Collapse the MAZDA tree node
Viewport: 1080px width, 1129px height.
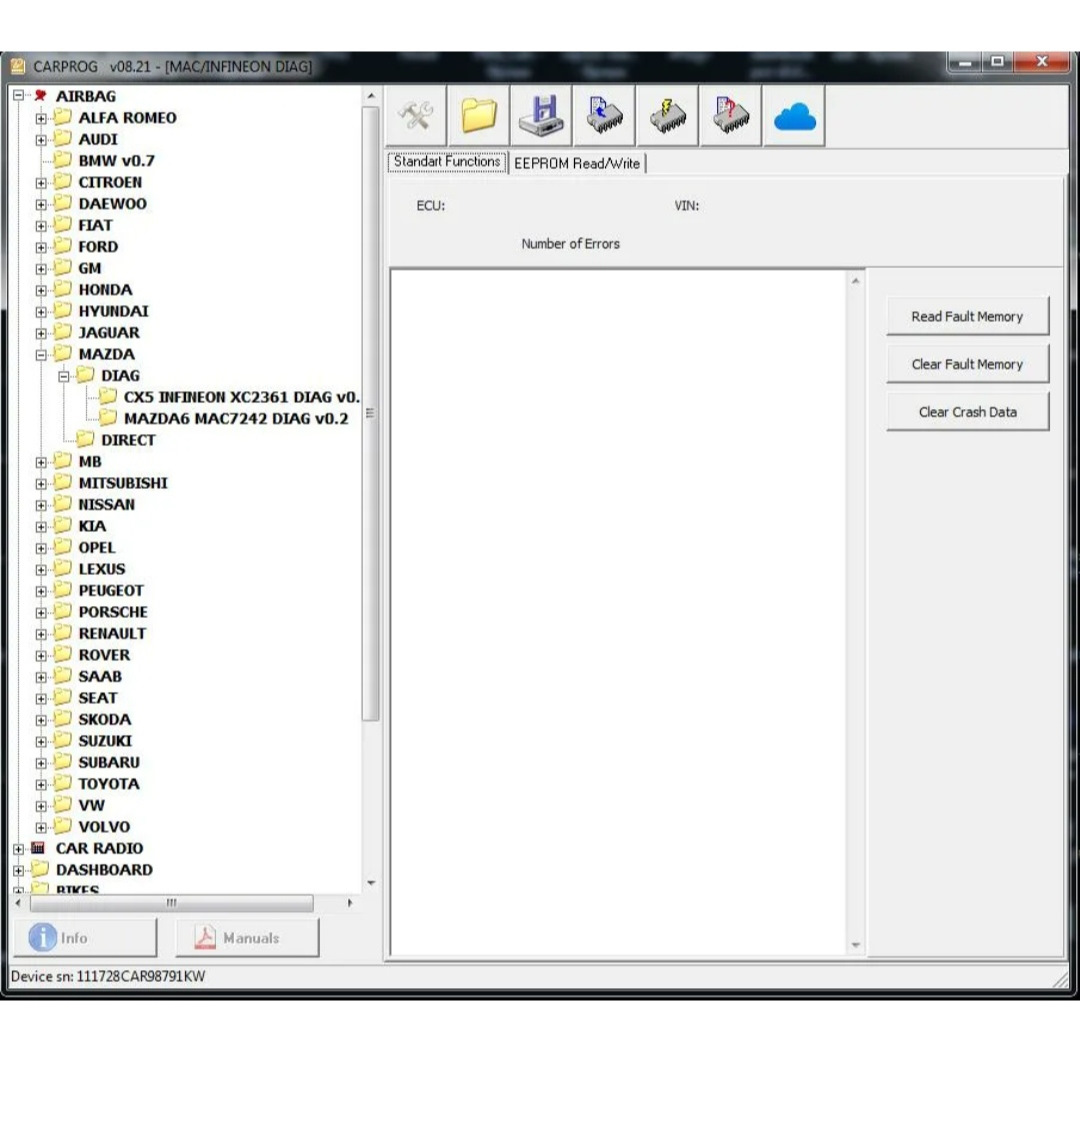point(41,355)
